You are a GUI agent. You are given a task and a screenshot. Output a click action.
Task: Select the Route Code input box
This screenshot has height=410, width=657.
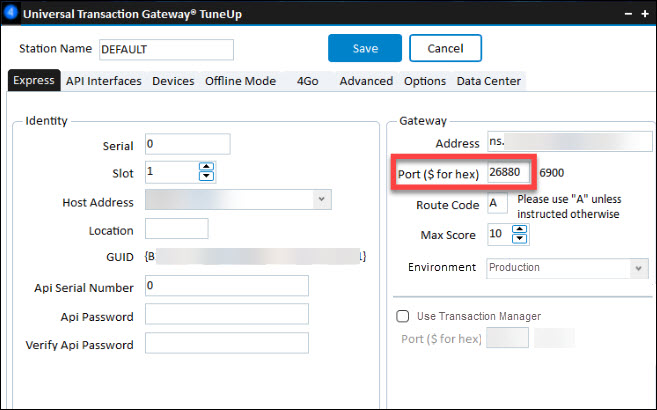pyautogui.click(x=497, y=204)
